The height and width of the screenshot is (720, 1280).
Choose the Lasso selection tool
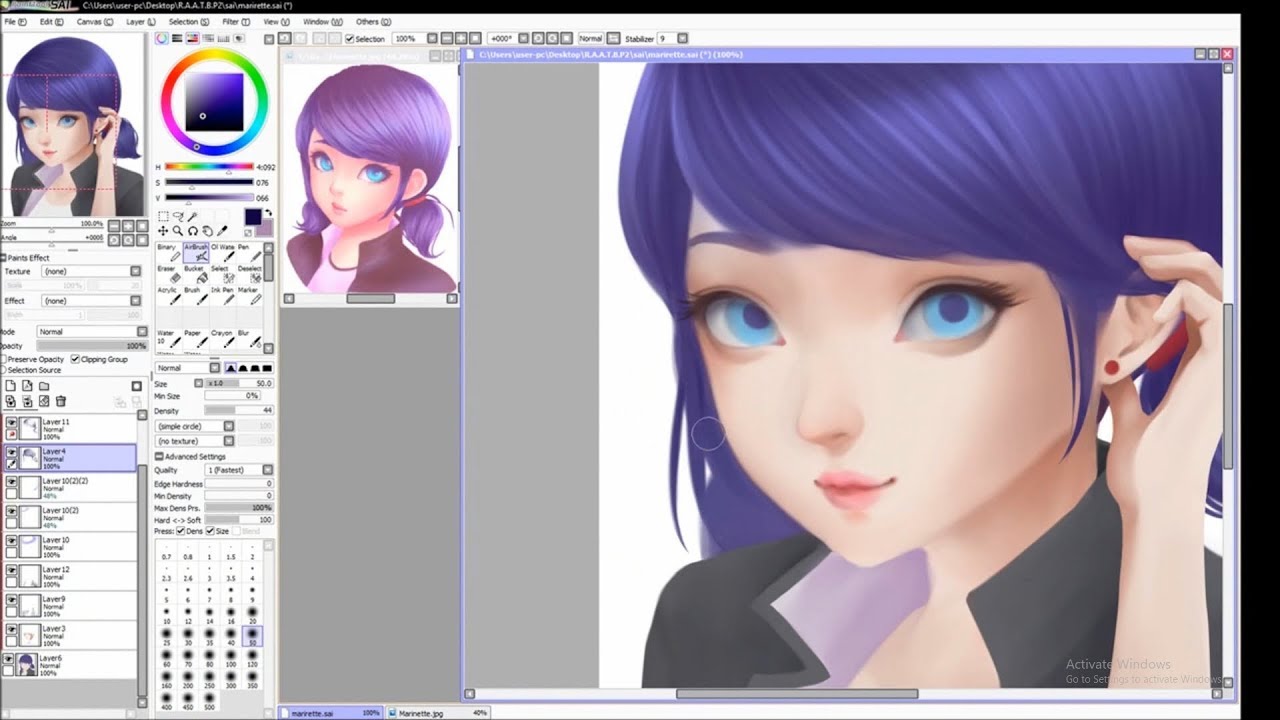tap(178, 216)
